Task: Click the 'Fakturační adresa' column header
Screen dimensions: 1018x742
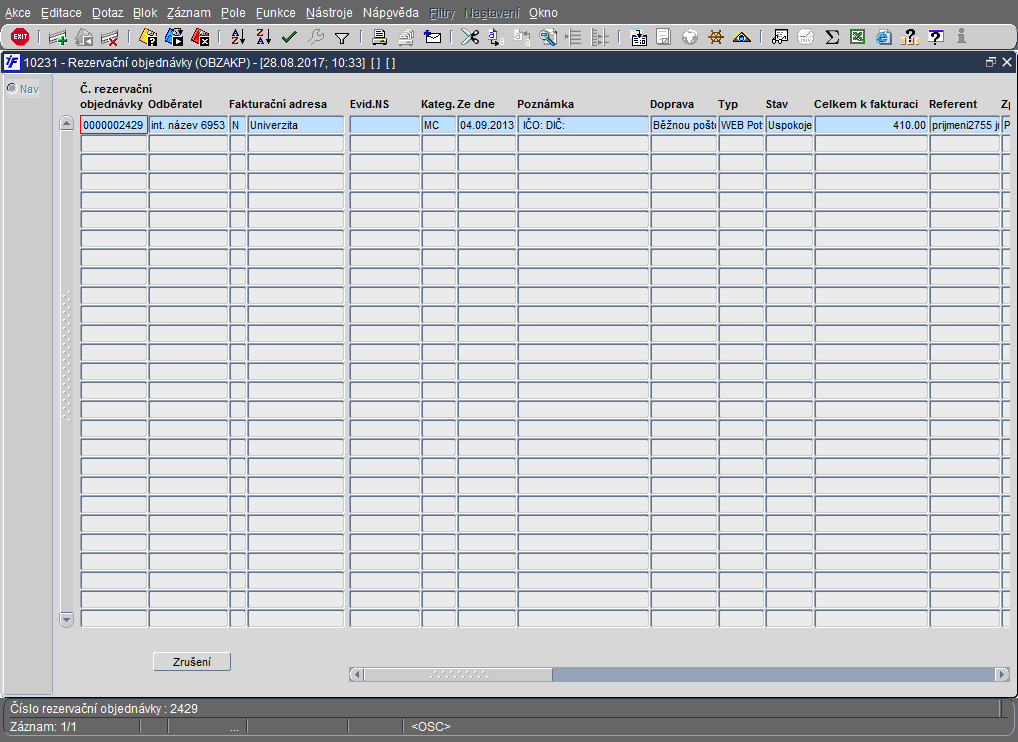Action: click(278, 104)
